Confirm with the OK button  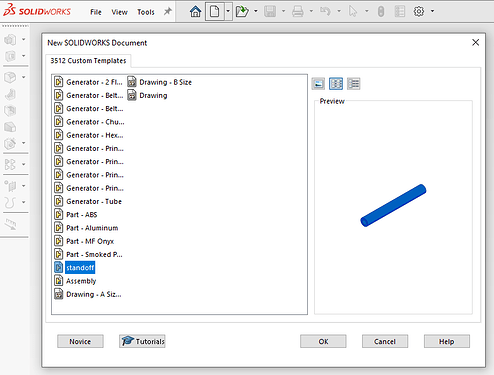[323, 341]
